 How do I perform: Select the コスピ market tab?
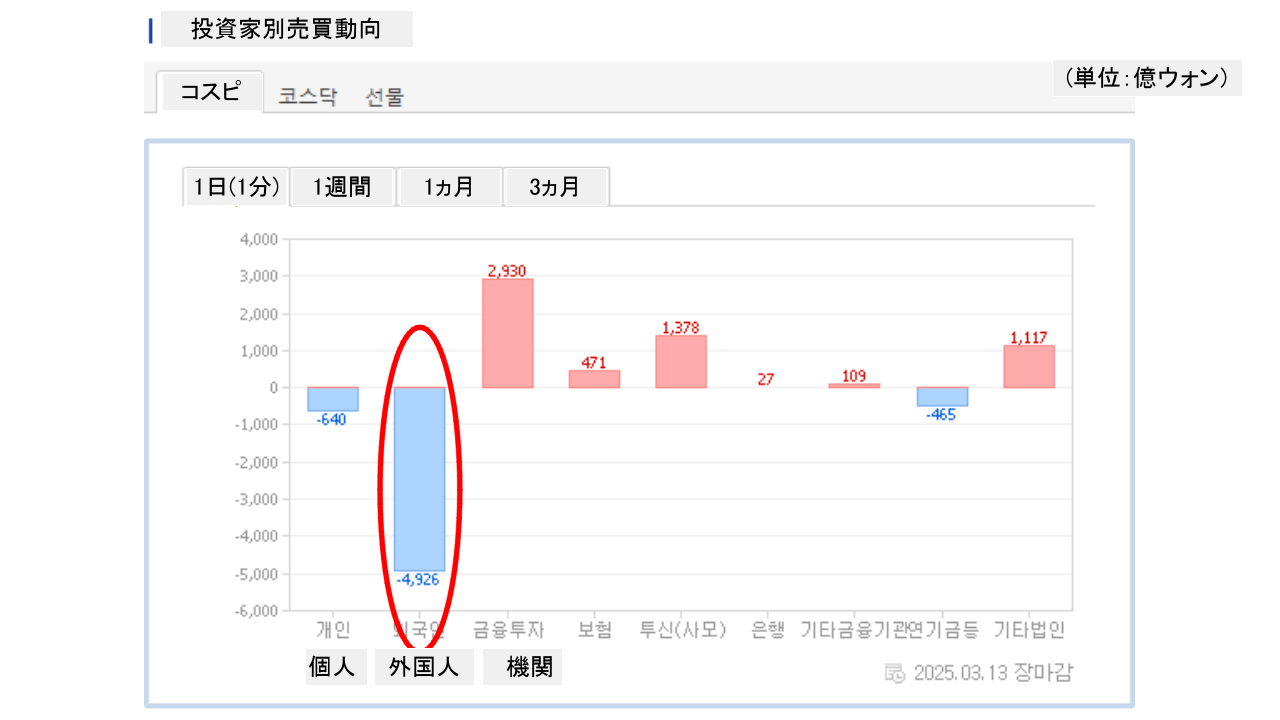(211, 92)
